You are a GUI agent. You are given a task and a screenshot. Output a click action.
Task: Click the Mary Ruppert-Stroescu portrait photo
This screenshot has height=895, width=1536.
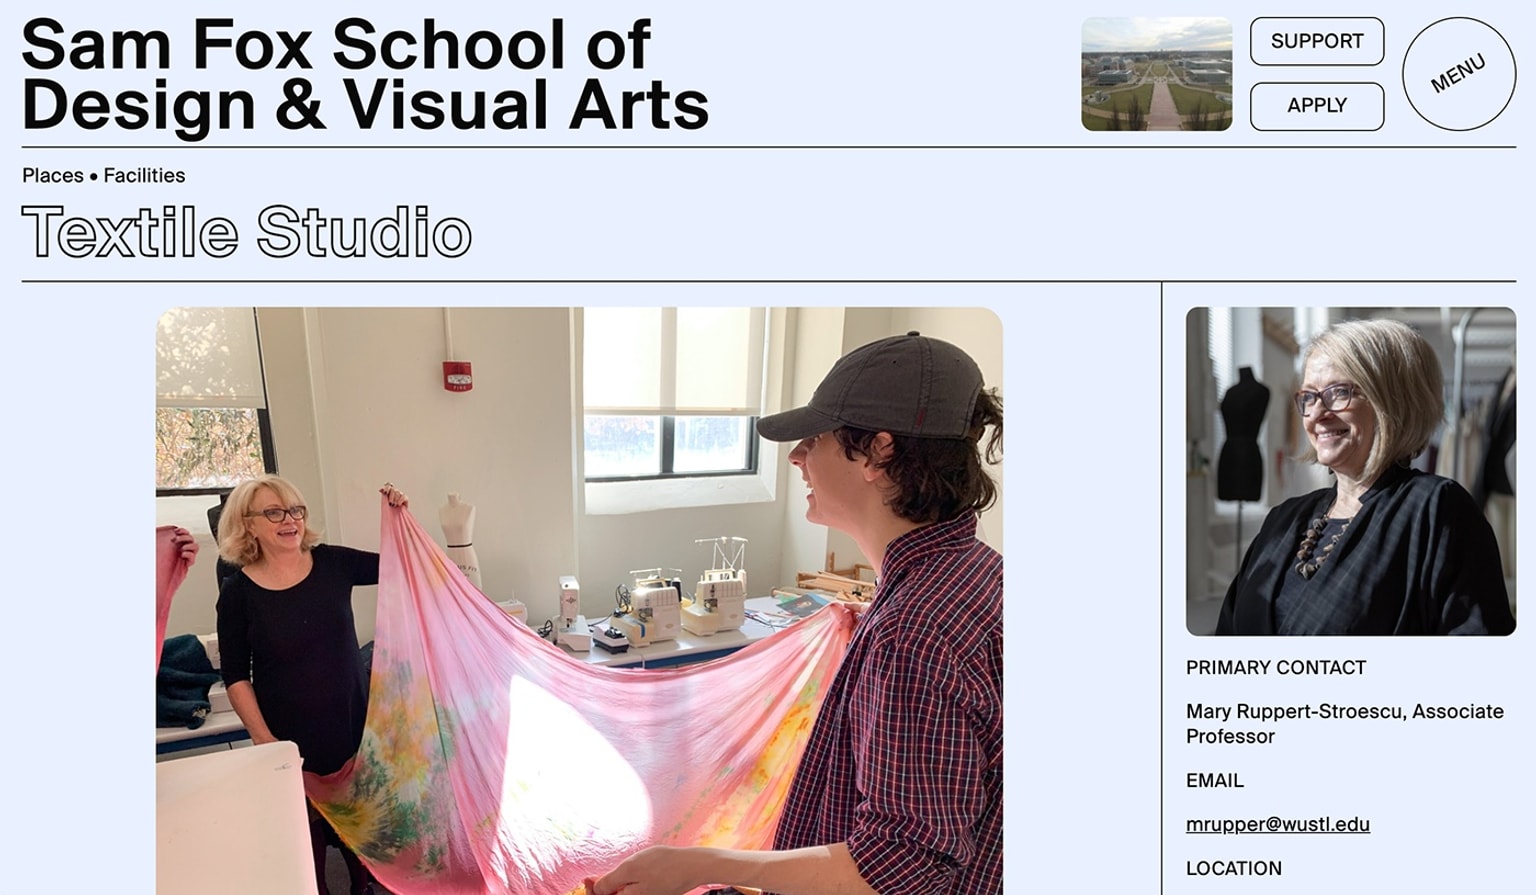point(1351,471)
